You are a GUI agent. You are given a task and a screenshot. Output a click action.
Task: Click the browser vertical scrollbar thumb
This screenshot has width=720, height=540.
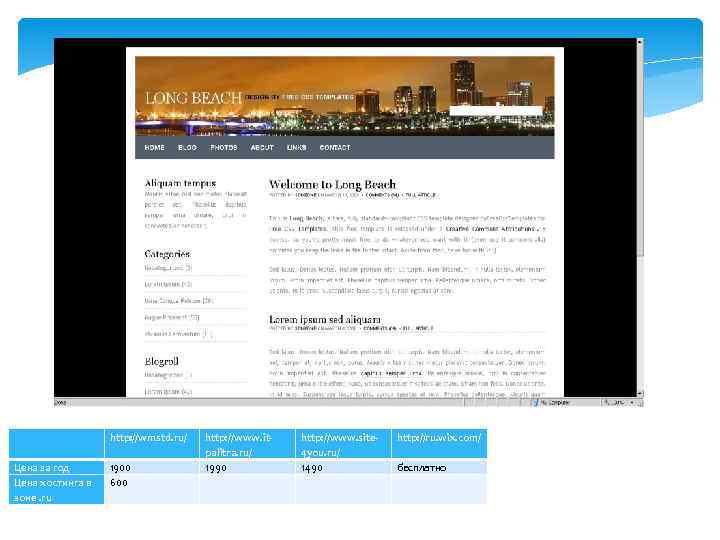[x=640, y=152]
